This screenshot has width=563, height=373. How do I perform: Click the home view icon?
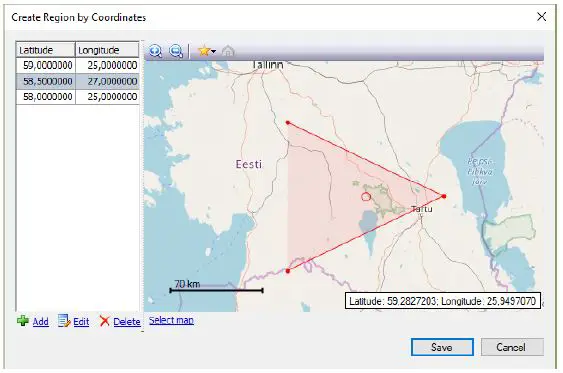(228, 51)
